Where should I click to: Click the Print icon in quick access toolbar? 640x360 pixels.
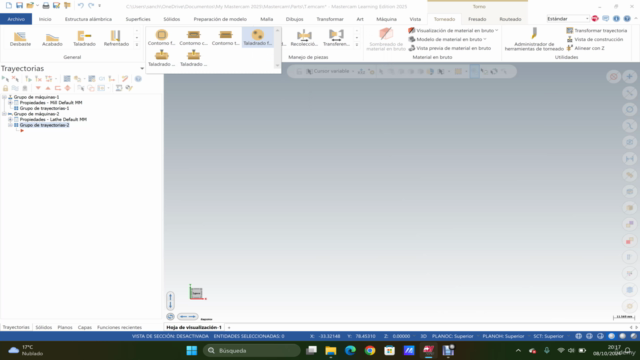pos(46,5)
